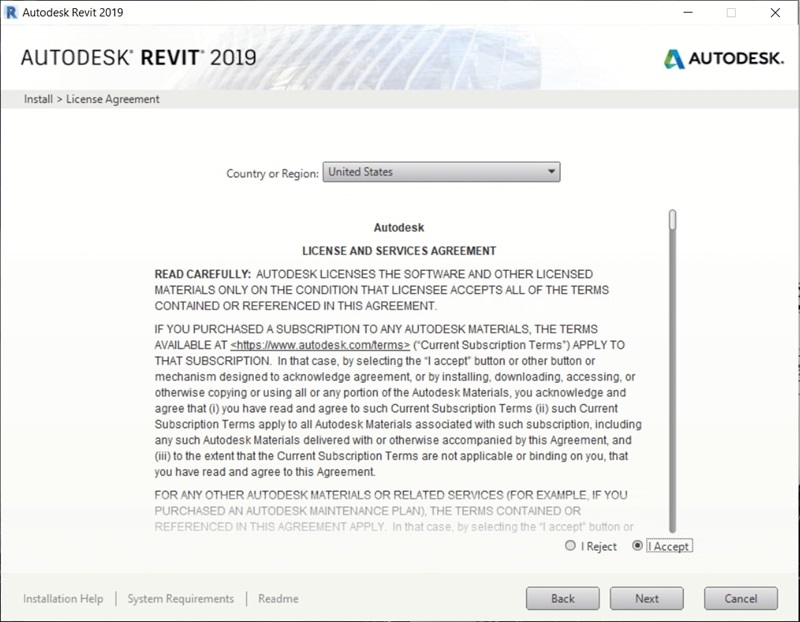Cancel the installation
The height and width of the screenshot is (622, 800).
[x=740, y=598]
